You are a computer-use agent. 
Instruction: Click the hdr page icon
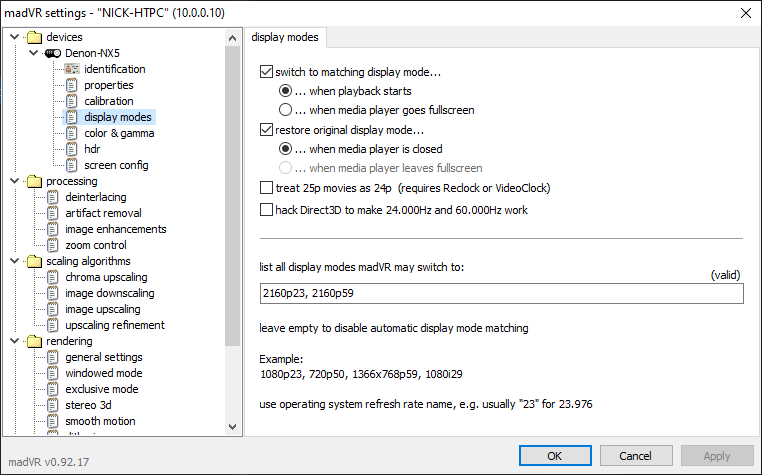71,149
